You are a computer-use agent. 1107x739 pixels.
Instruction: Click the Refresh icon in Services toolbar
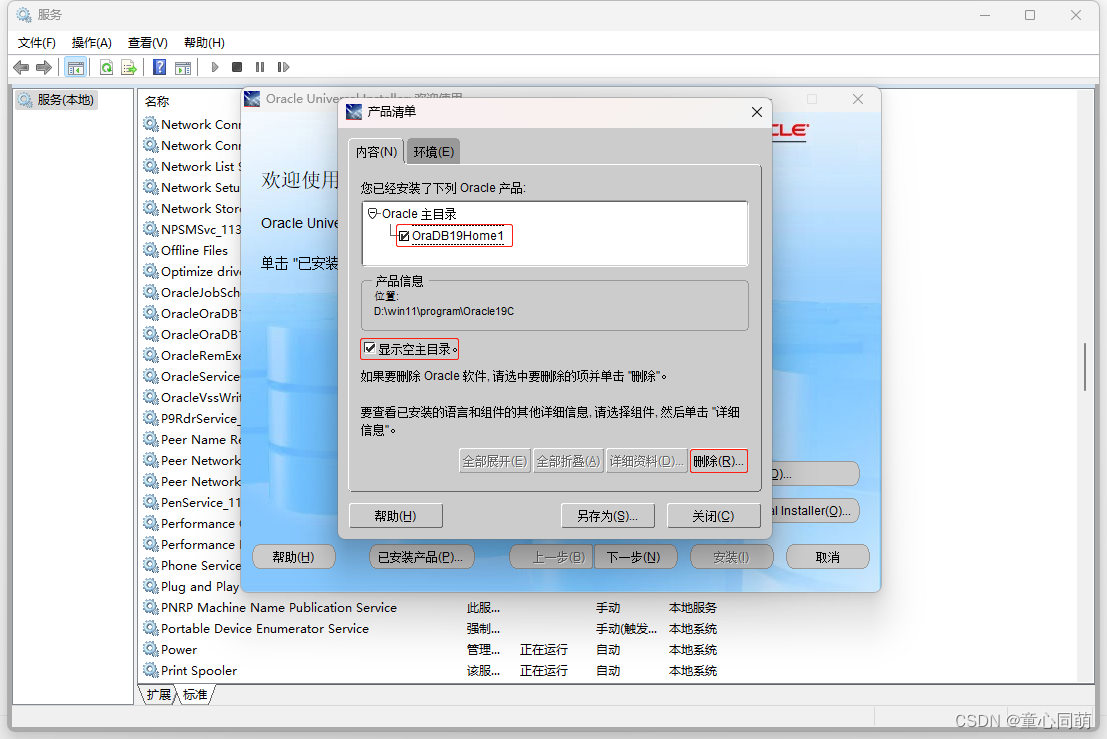click(x=107, y=67)
